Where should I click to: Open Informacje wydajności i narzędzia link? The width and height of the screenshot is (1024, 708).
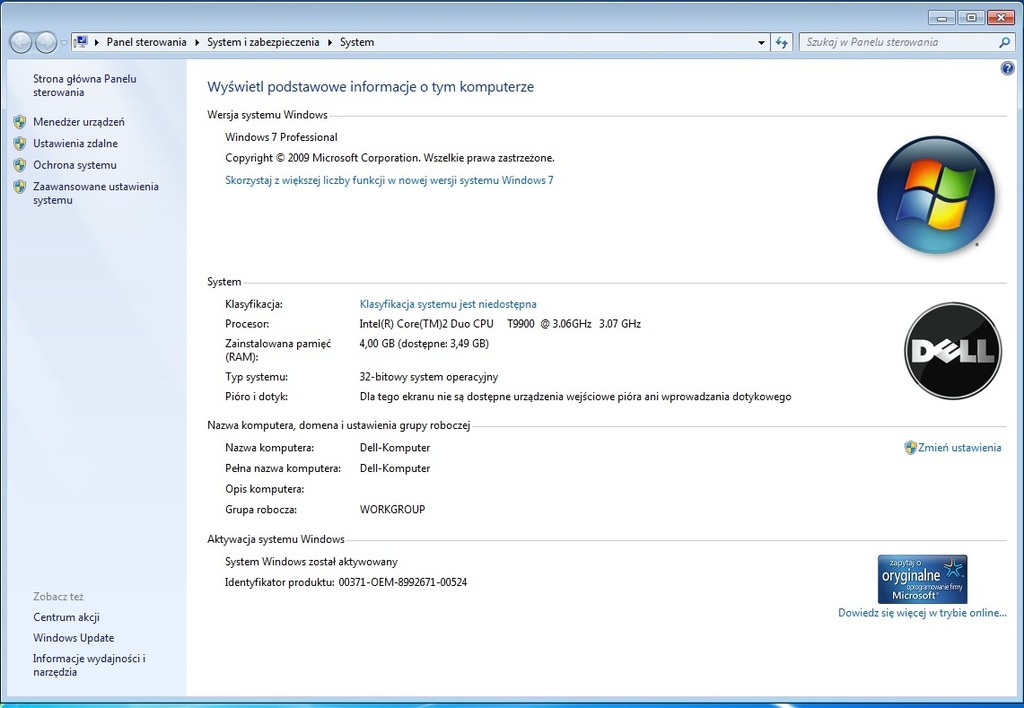[89, 666]
